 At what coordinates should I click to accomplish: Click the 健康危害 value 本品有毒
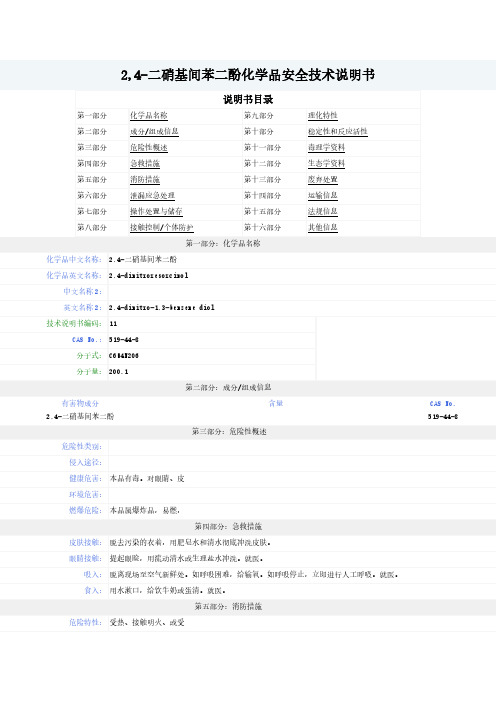[147, 479]
